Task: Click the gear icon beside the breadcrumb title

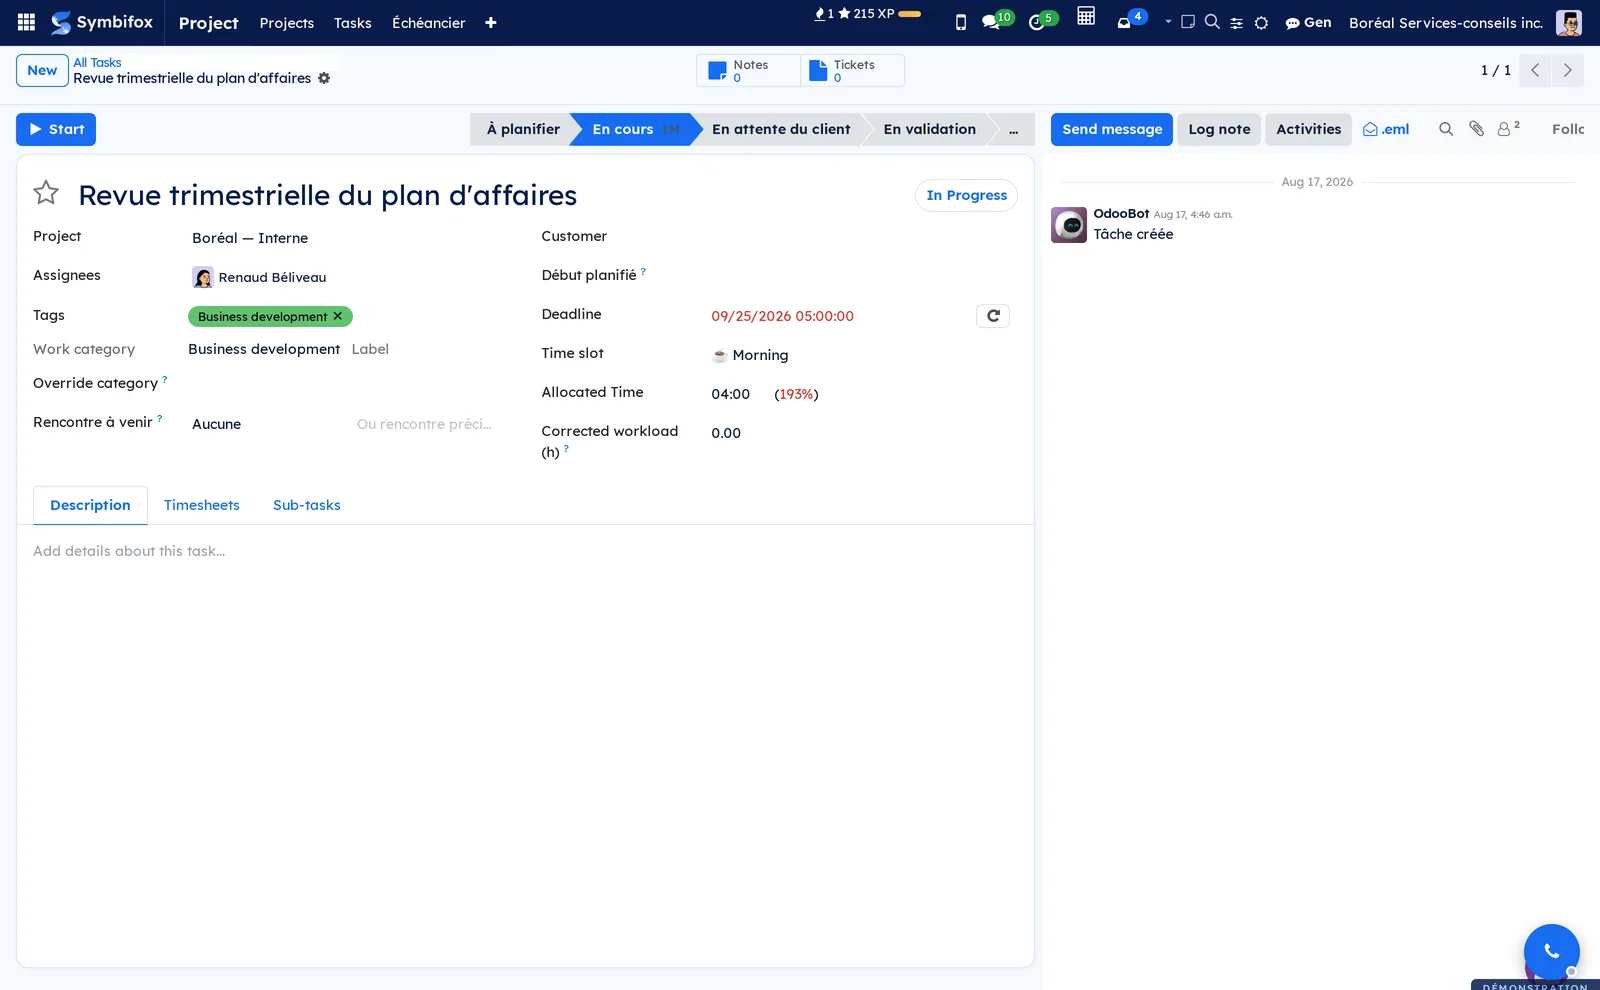Action: (324, 78)
